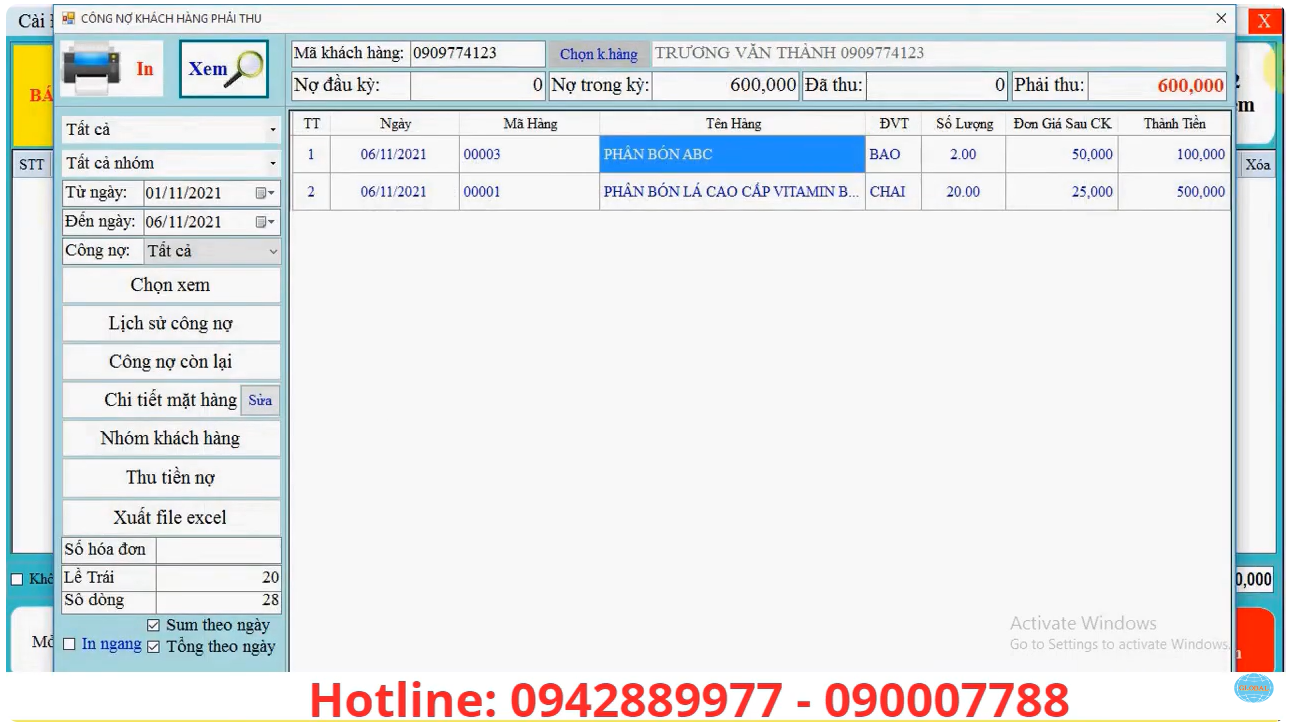Click the Đã thu value field
The image size is (1290, 726).
pyautogui.click(x=937, y=86)
